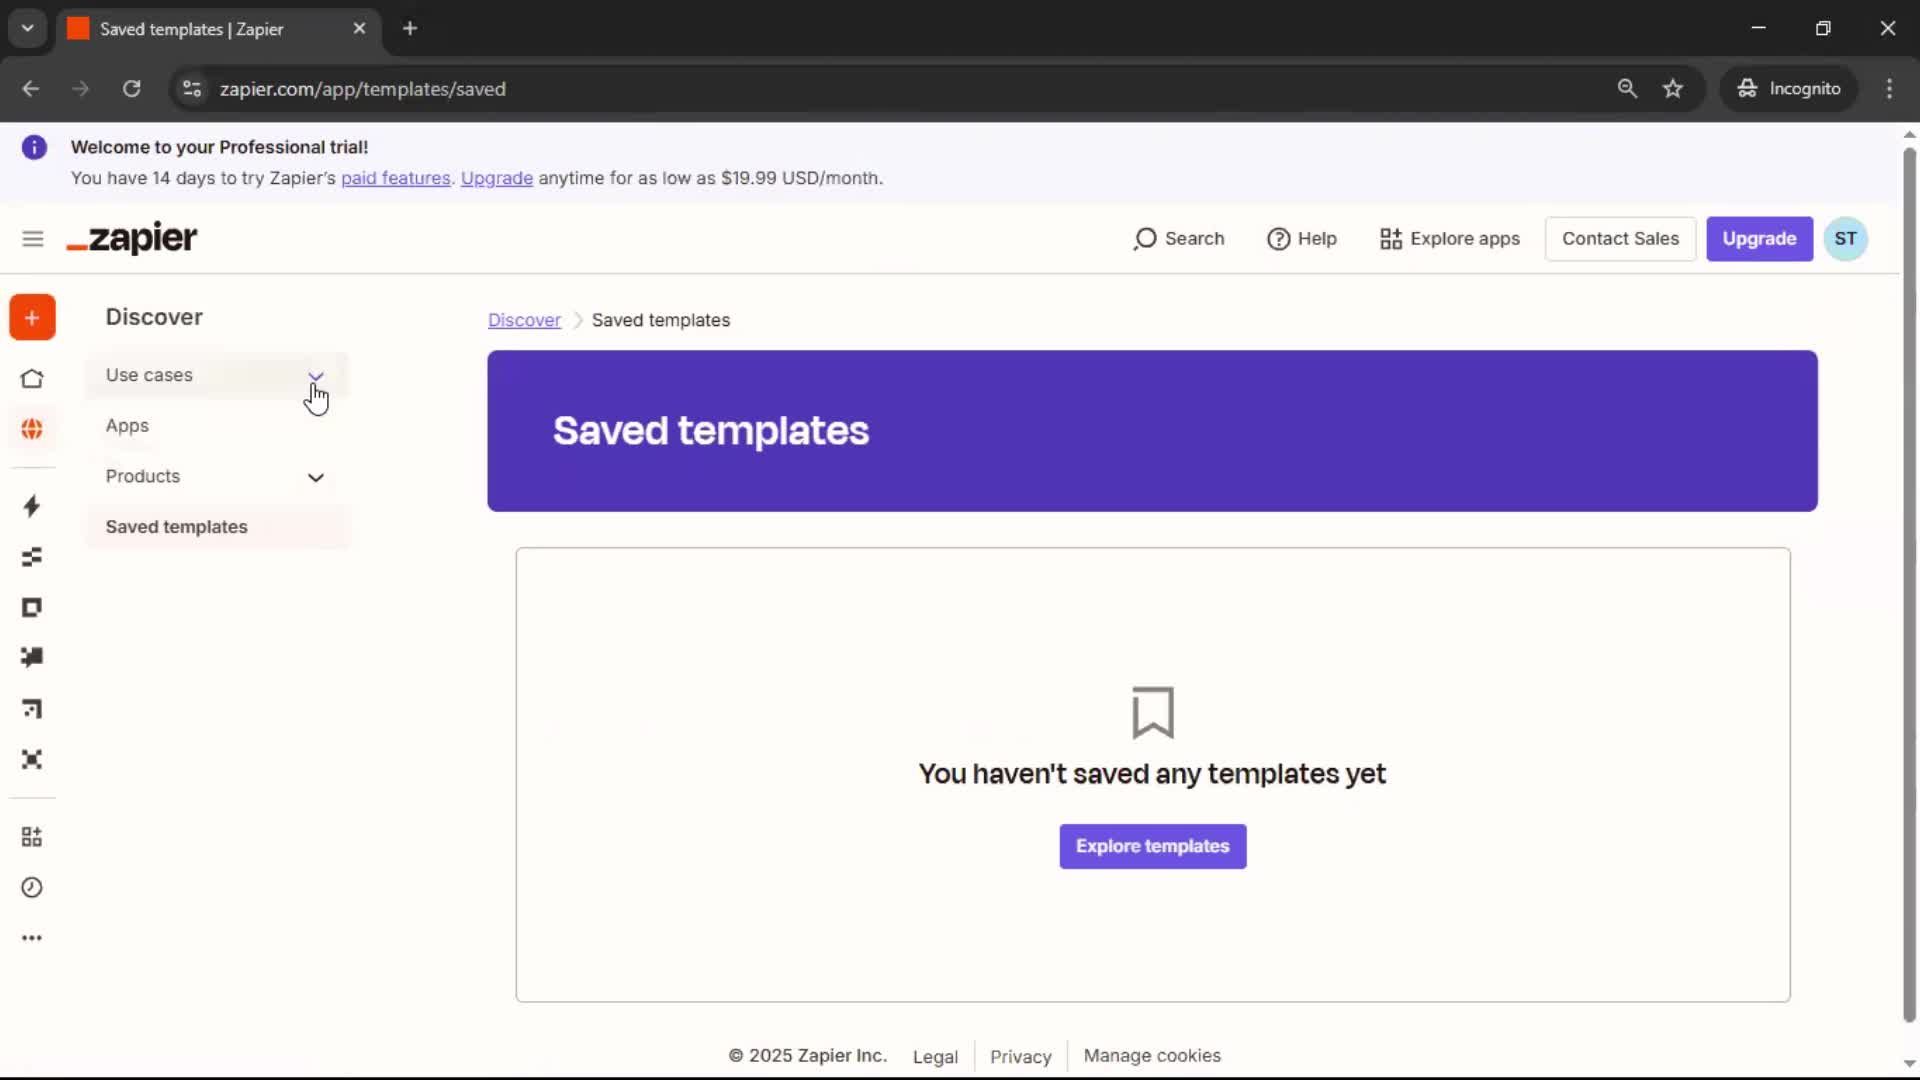Viewport: 1920px width, 1080px height.
Task: Click the Saved templates banner heading
Action: coord(711,431)
